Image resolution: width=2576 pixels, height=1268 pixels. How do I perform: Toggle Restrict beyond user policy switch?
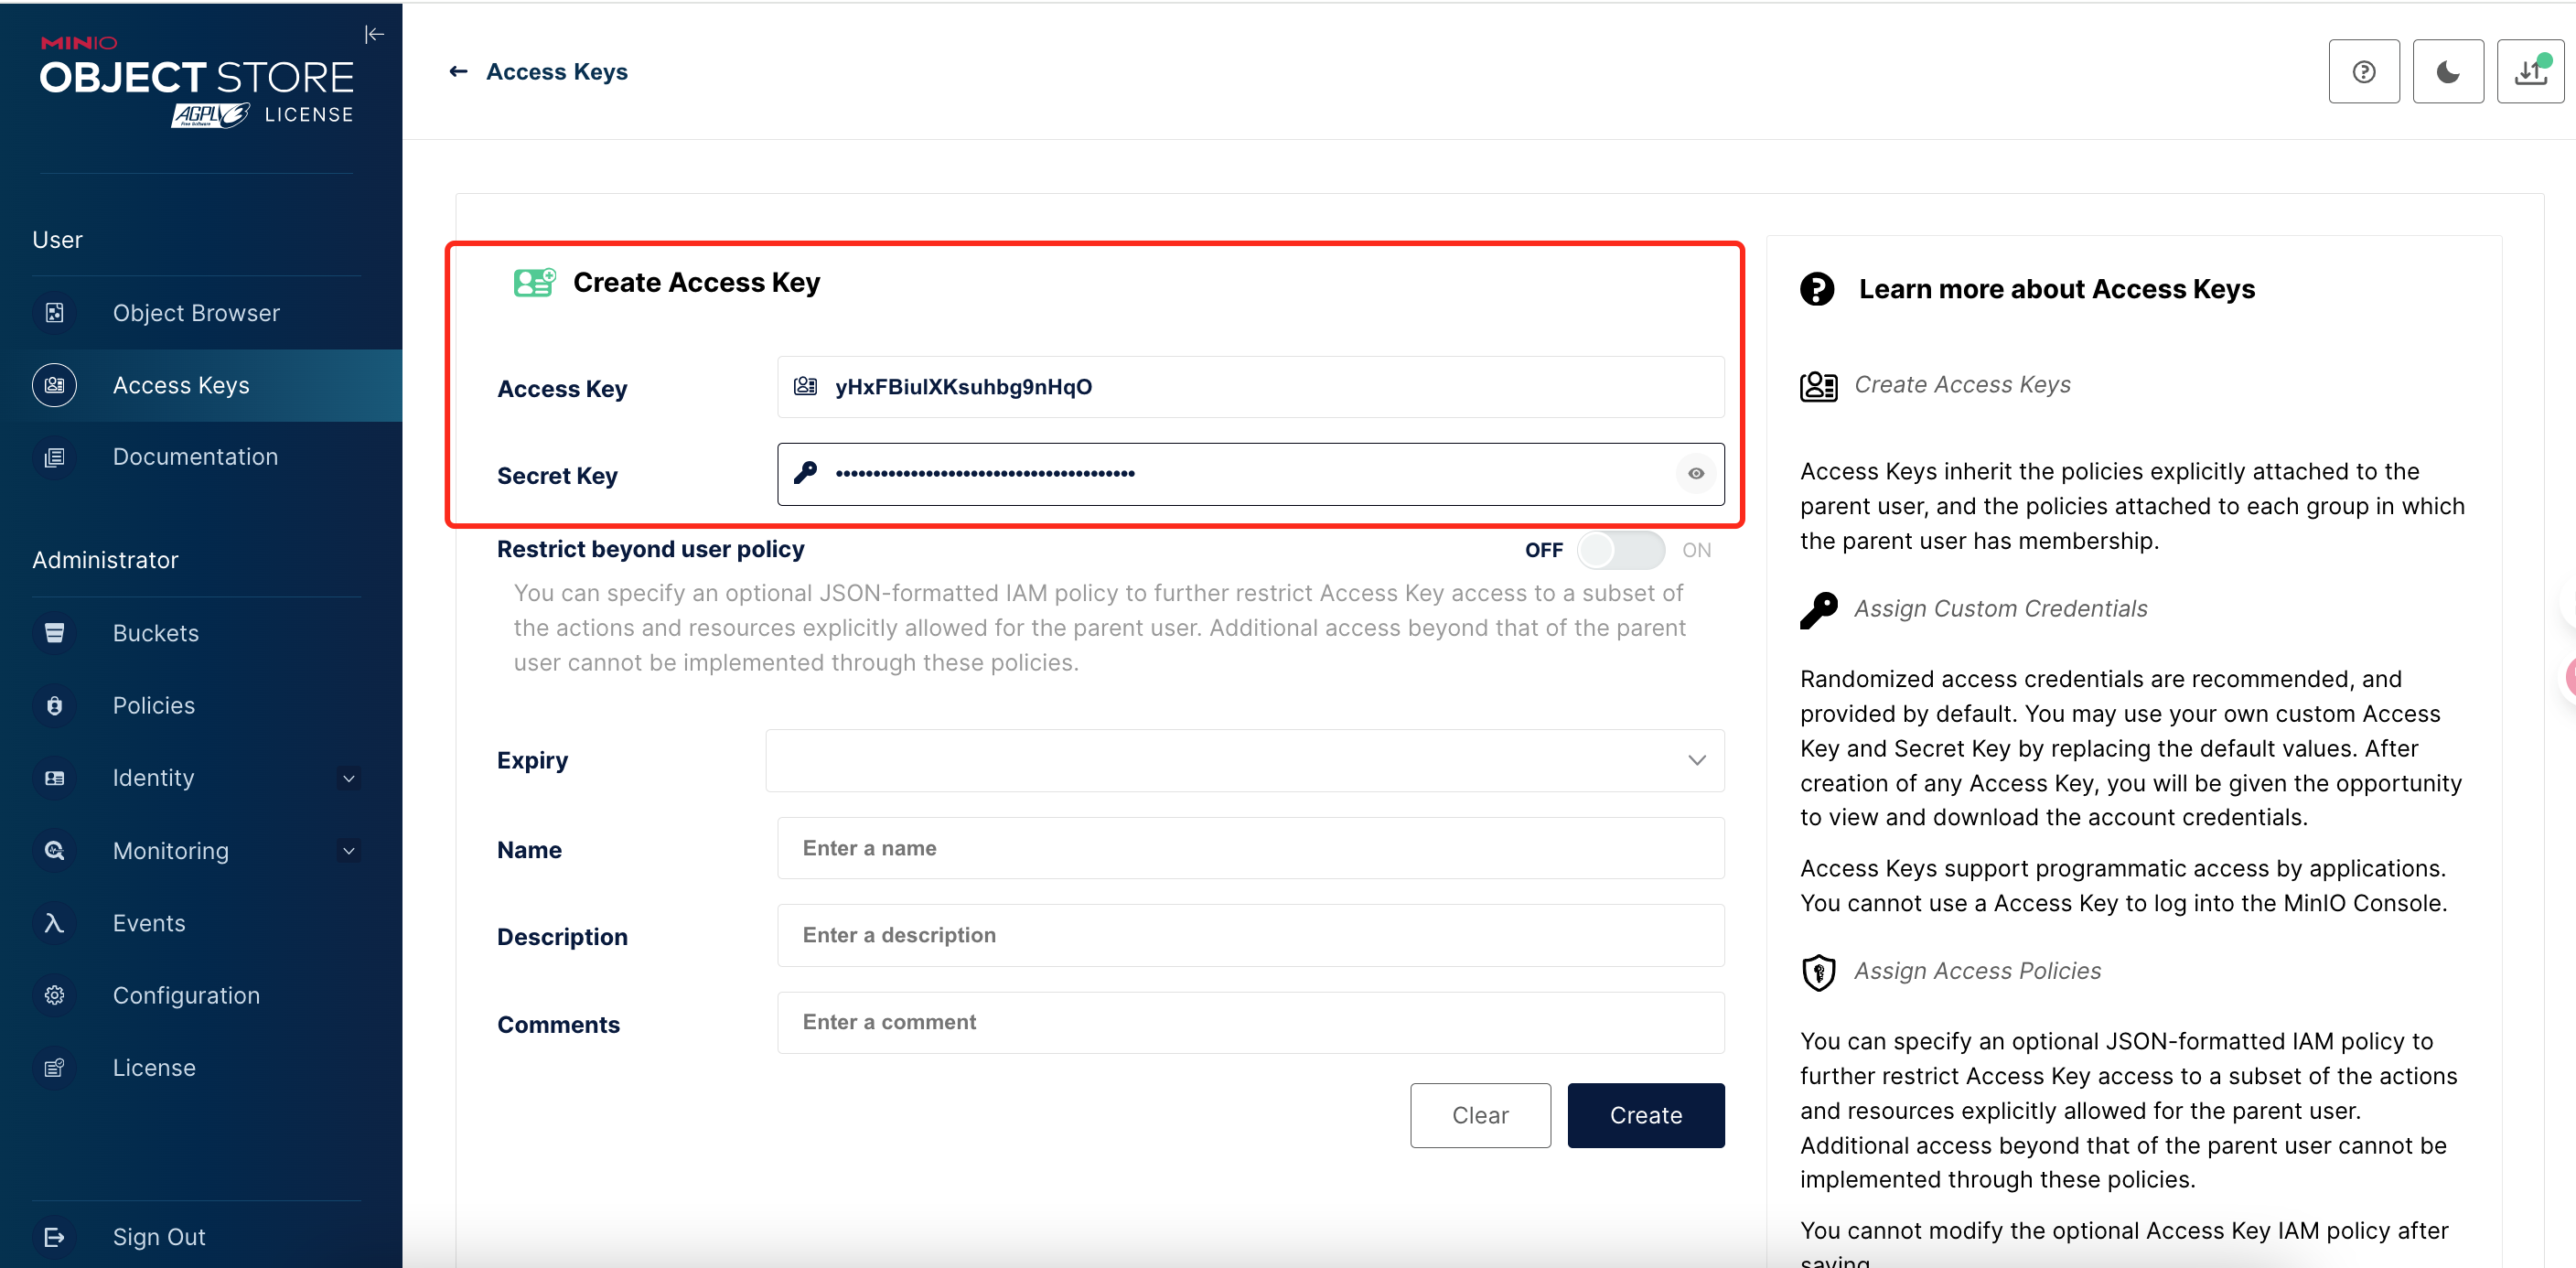coord(1619,550)
